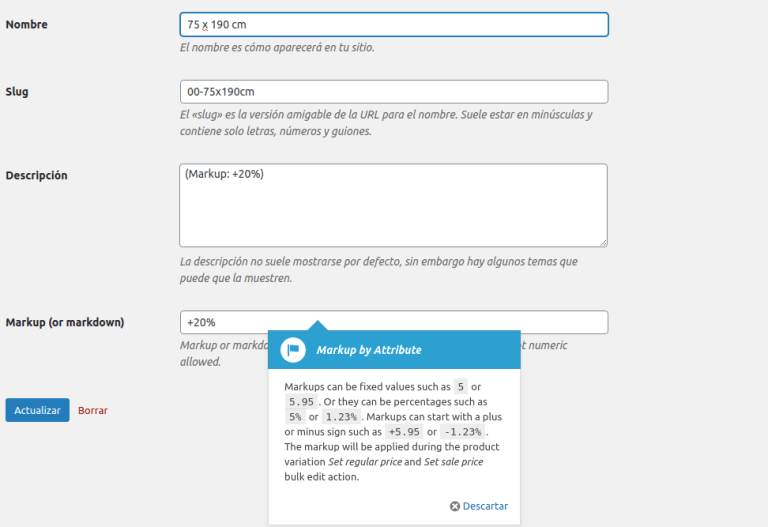
Task: Click the +5.95 code example
Action: [x=405, y=431]
